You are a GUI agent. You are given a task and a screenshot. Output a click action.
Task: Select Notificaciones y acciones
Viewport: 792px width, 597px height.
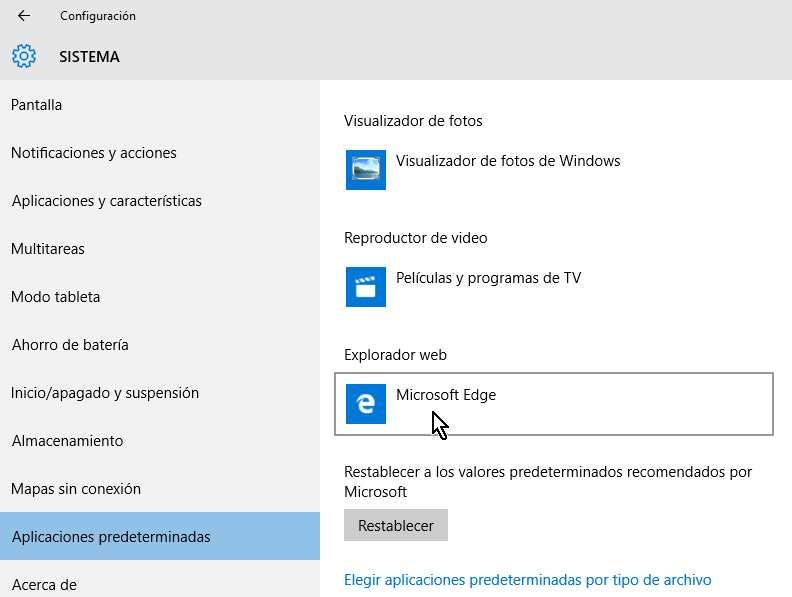pyautogui.click(x=160, y=153)
